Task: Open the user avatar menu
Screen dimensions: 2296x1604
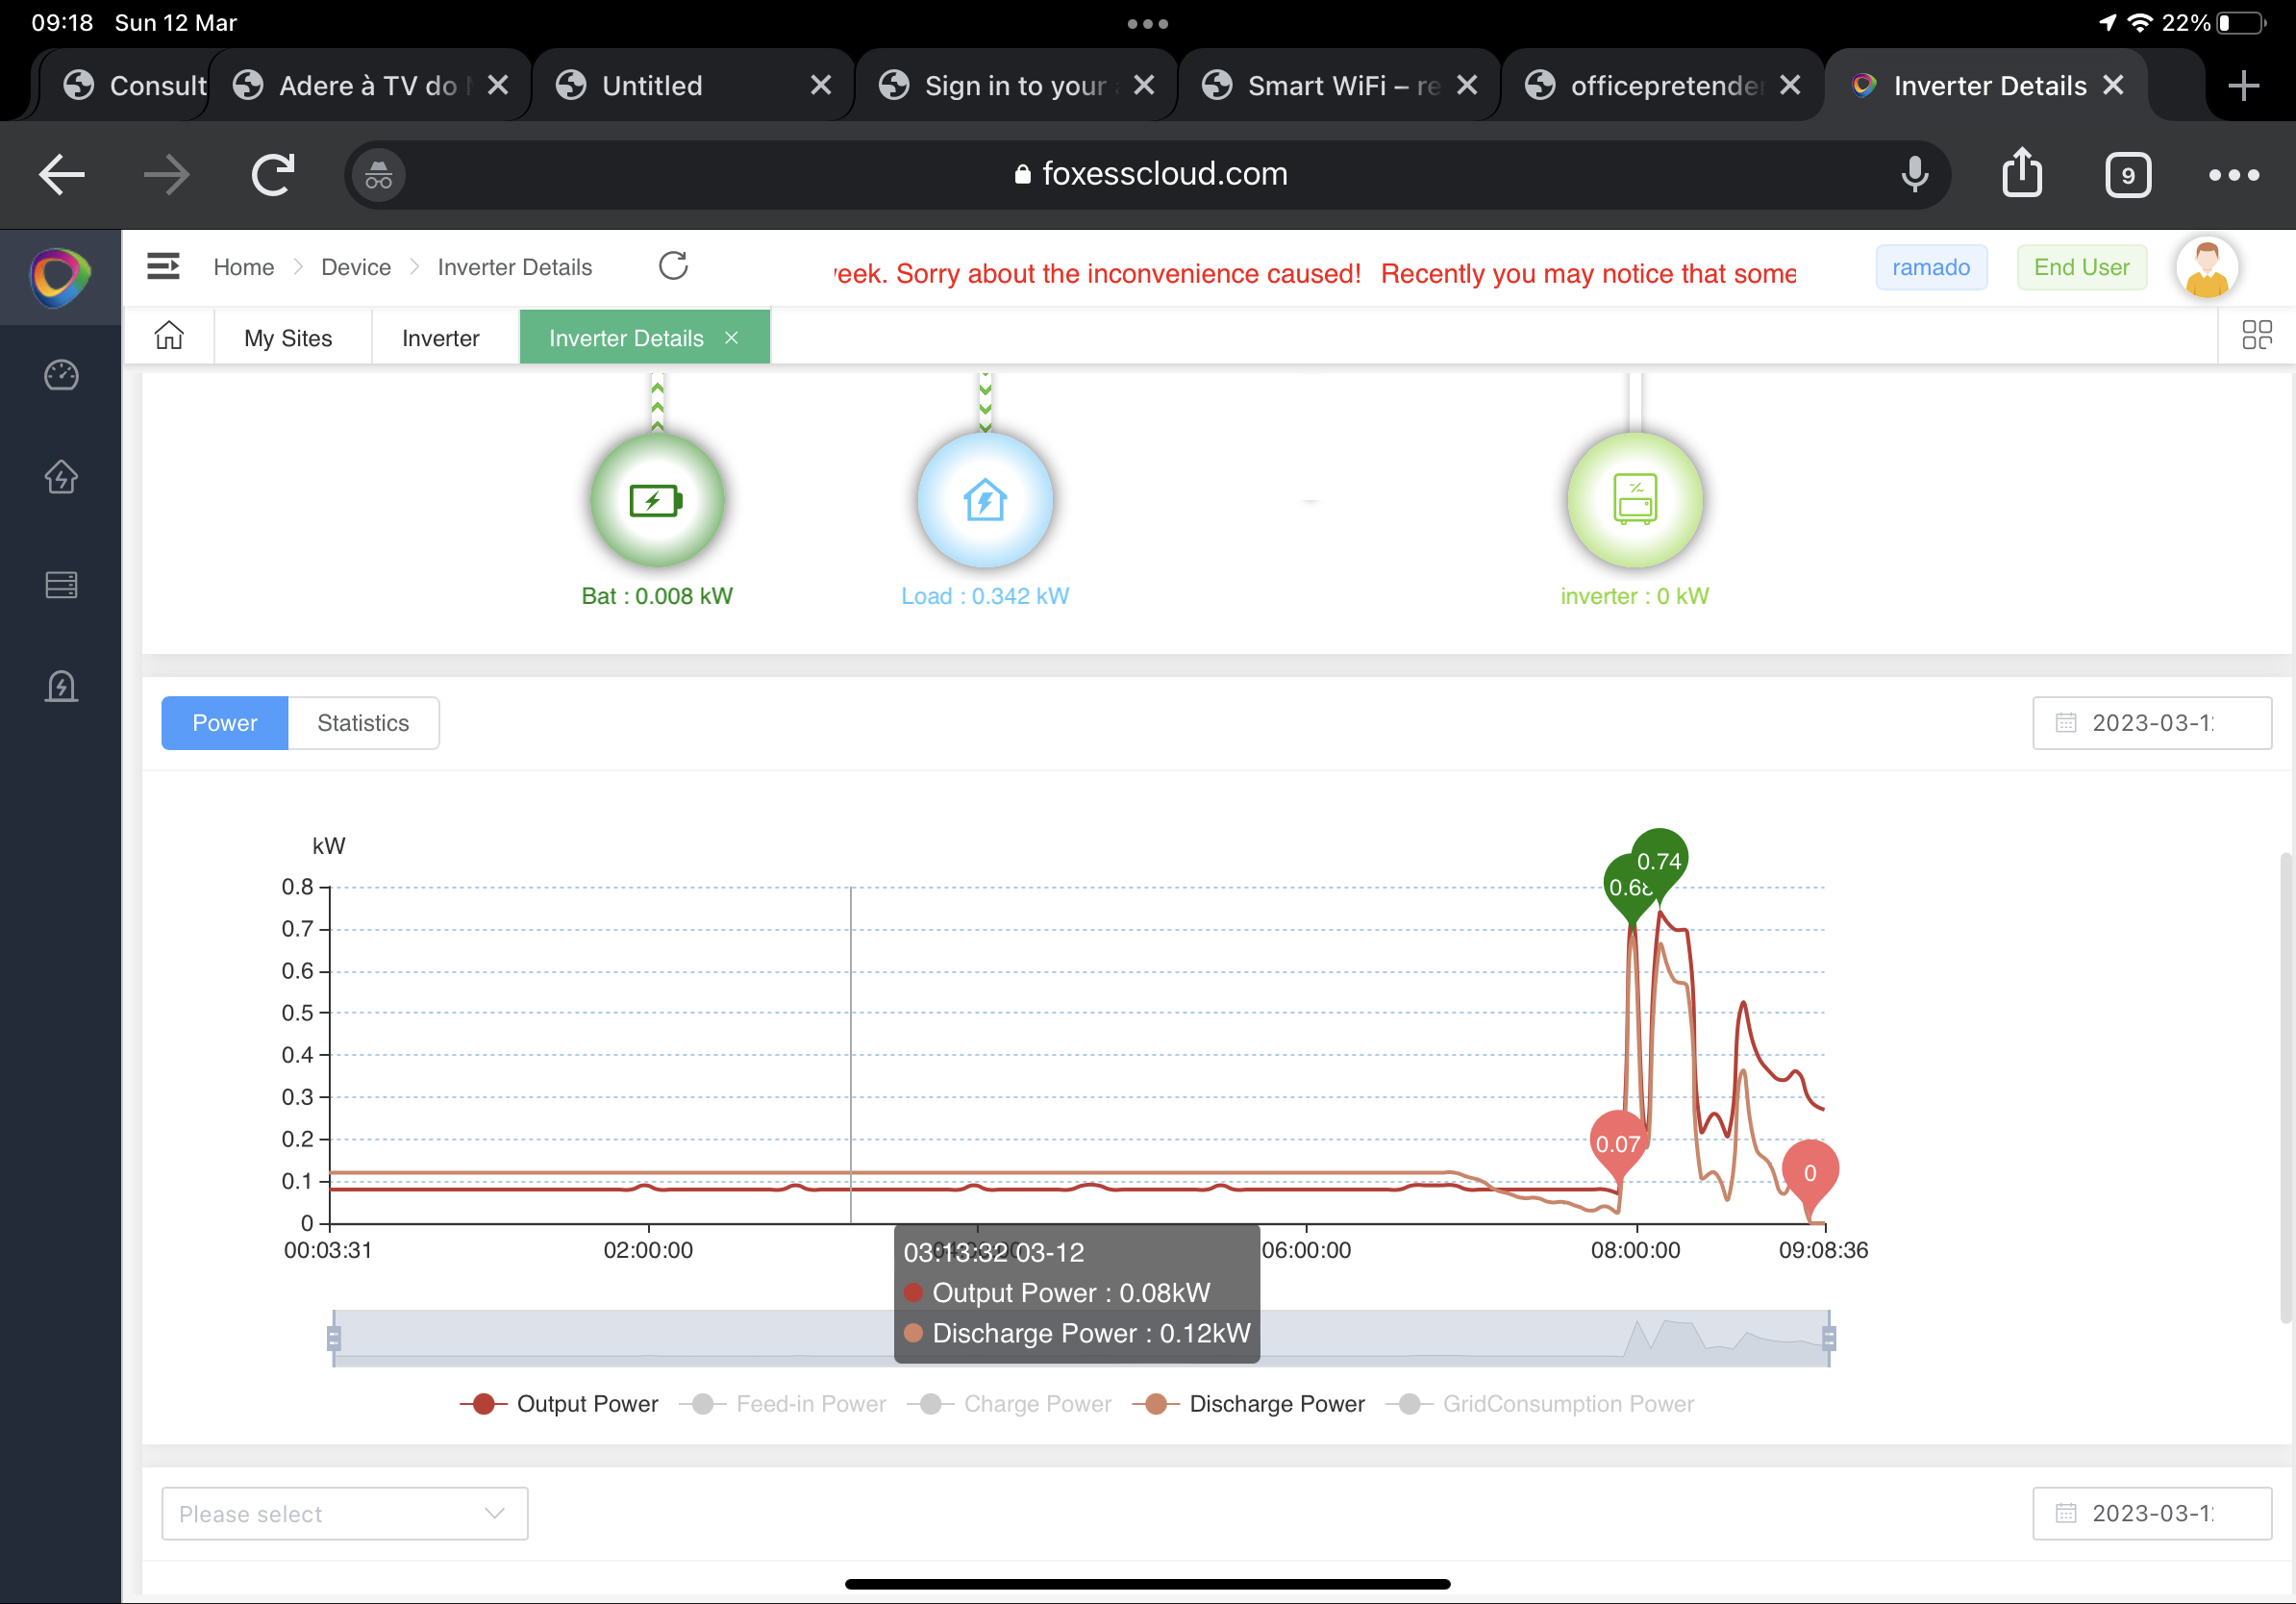Action: click(2205, 268)
